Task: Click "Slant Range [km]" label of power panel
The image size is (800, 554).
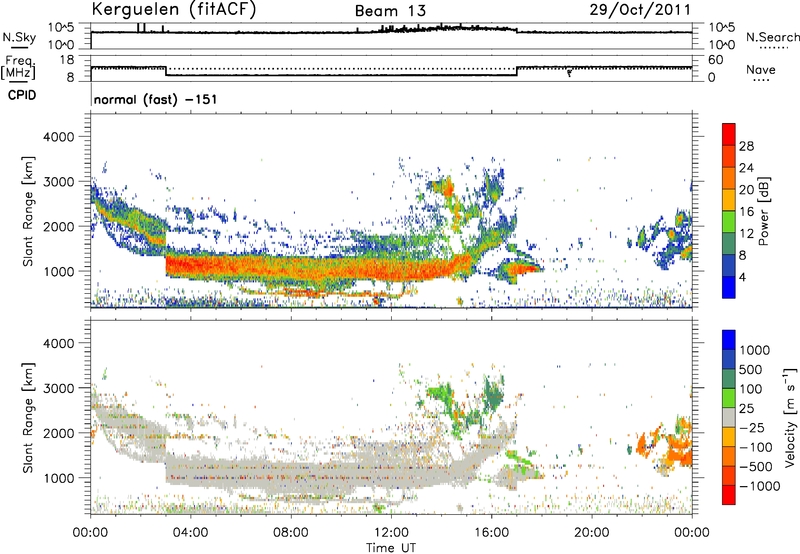Action: click(28, 211)
